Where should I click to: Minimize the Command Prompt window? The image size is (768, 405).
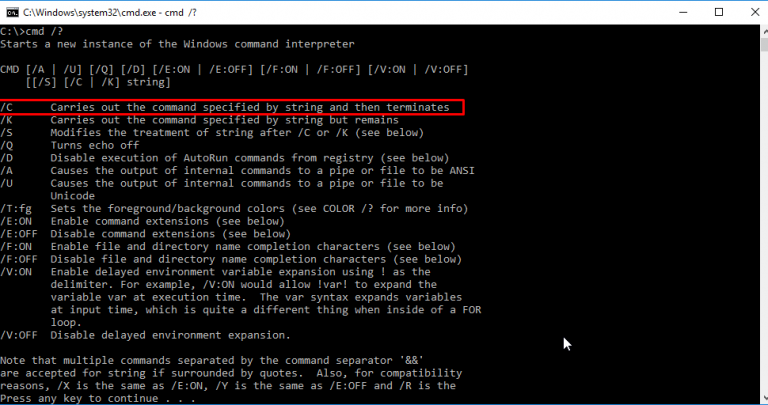[683, 12]
